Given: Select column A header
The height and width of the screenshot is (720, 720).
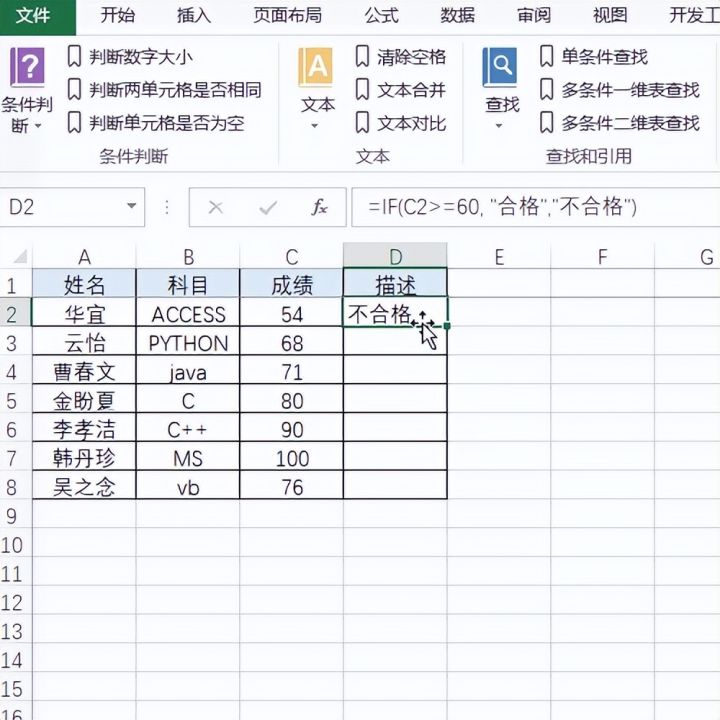Looking at the screenshot, I should pyautogui.click(x=84, y=256).
